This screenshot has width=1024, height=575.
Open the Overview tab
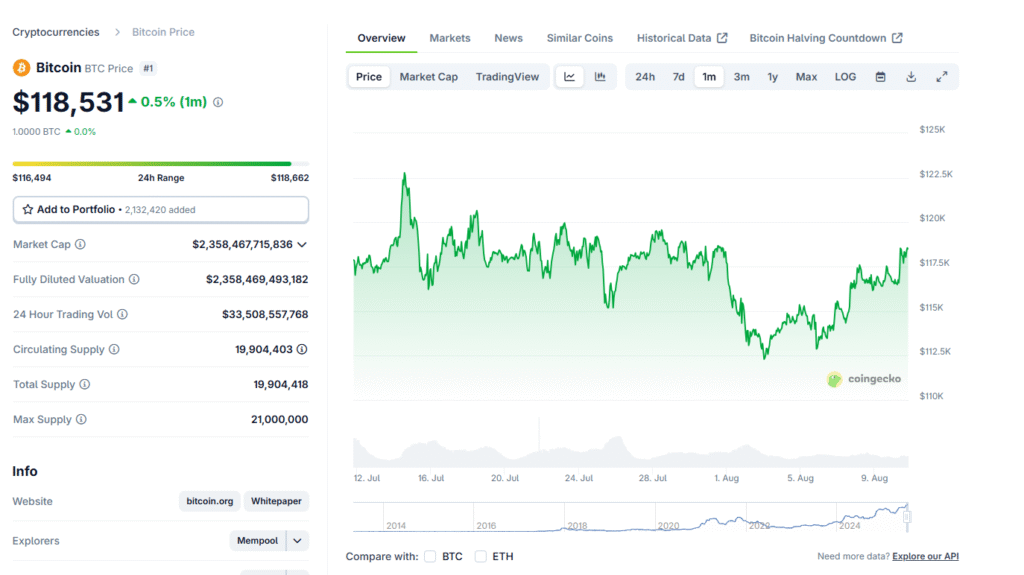[381, 38]
